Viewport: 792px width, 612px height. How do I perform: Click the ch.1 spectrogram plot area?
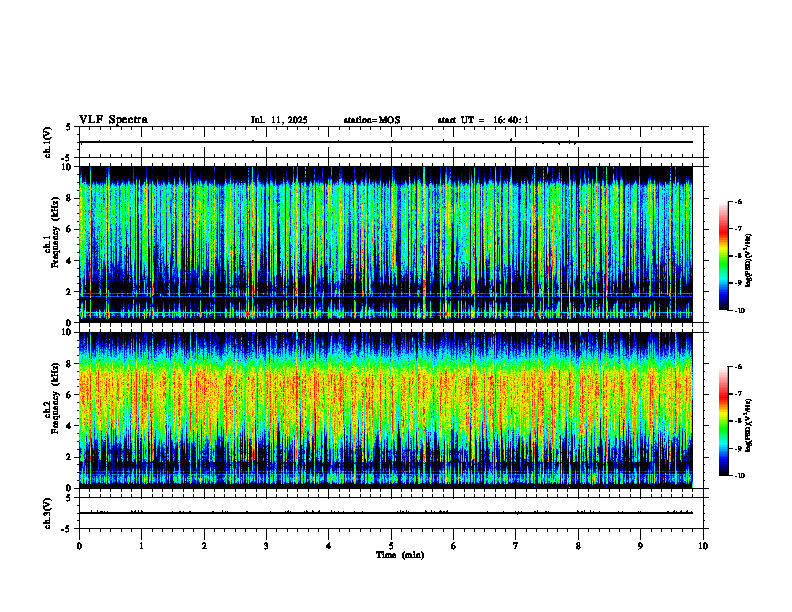[386, 244]
